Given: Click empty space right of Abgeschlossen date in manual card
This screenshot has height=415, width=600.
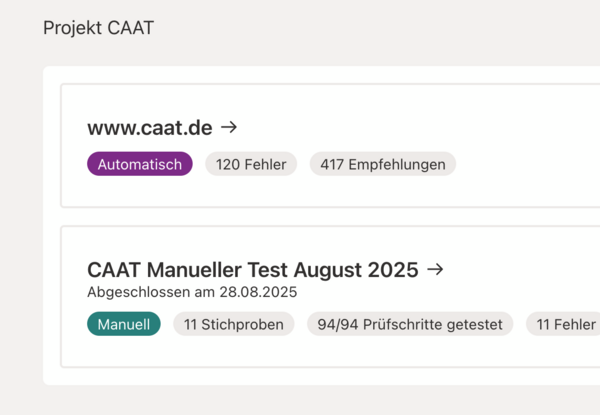Looking at the screenshot, I should point(450,292).
